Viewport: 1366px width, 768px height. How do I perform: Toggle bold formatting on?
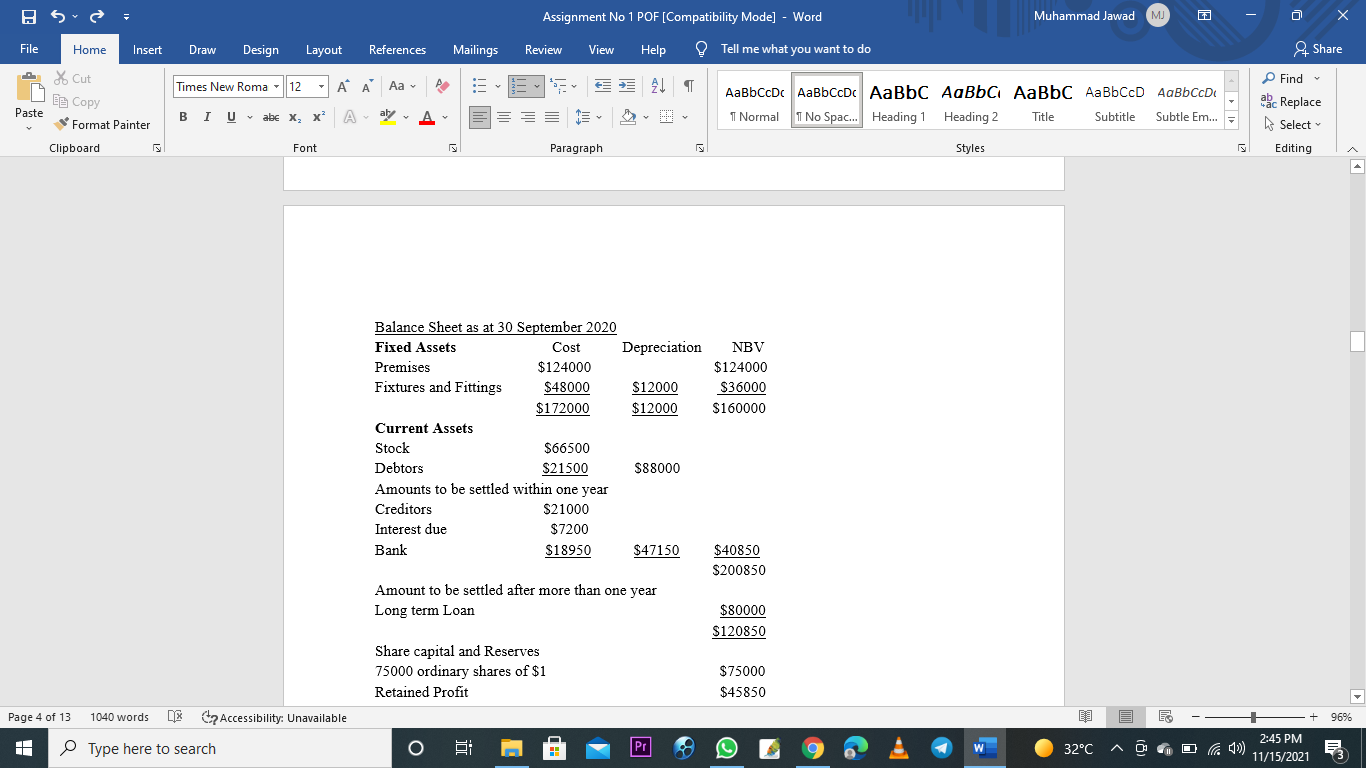(182, 117)
